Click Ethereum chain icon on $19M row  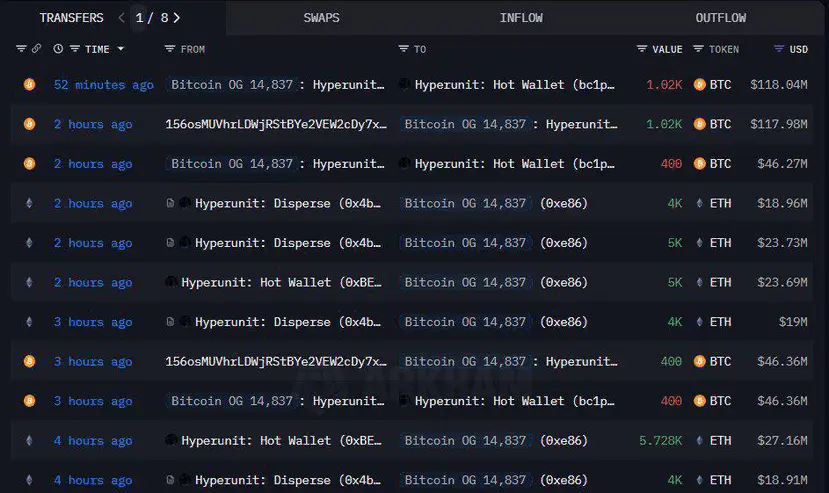(x=30, y=322)
